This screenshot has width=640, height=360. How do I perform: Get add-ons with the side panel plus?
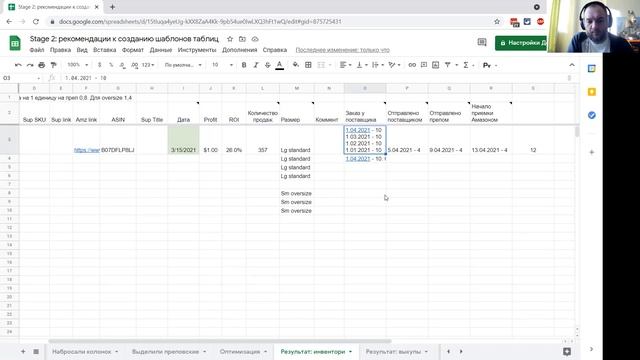click(591, 152)
